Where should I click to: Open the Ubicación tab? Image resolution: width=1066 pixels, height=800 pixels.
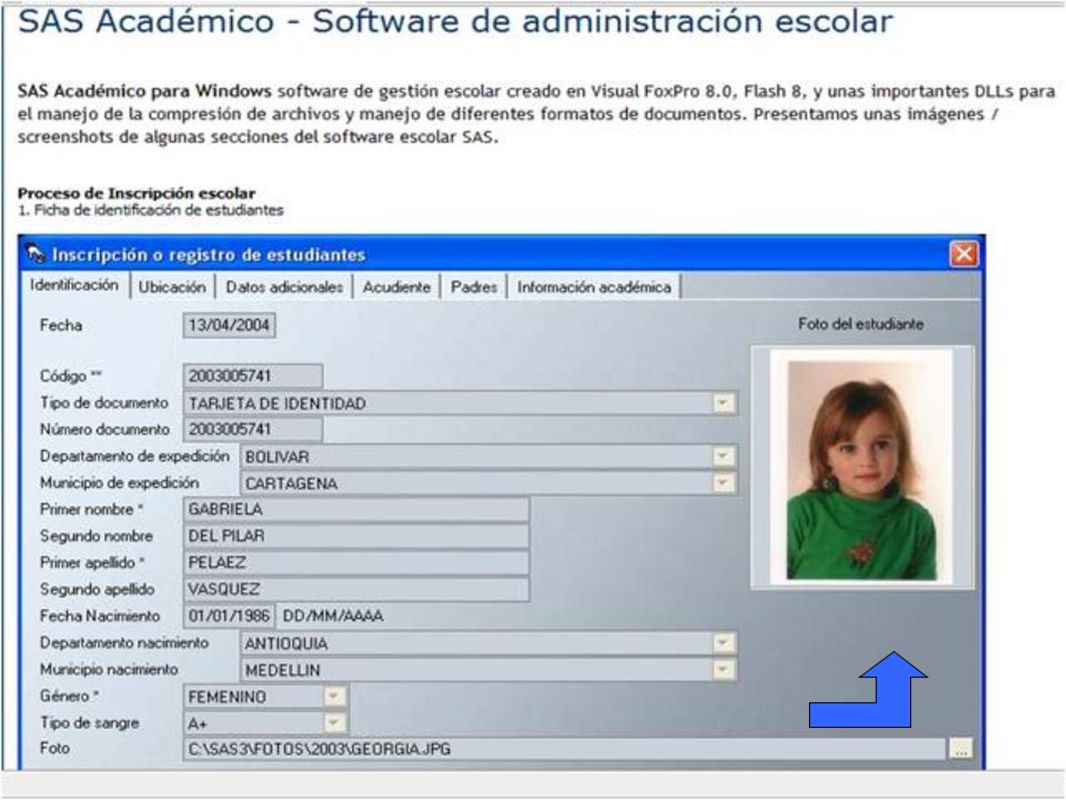(x=172, y=288)
